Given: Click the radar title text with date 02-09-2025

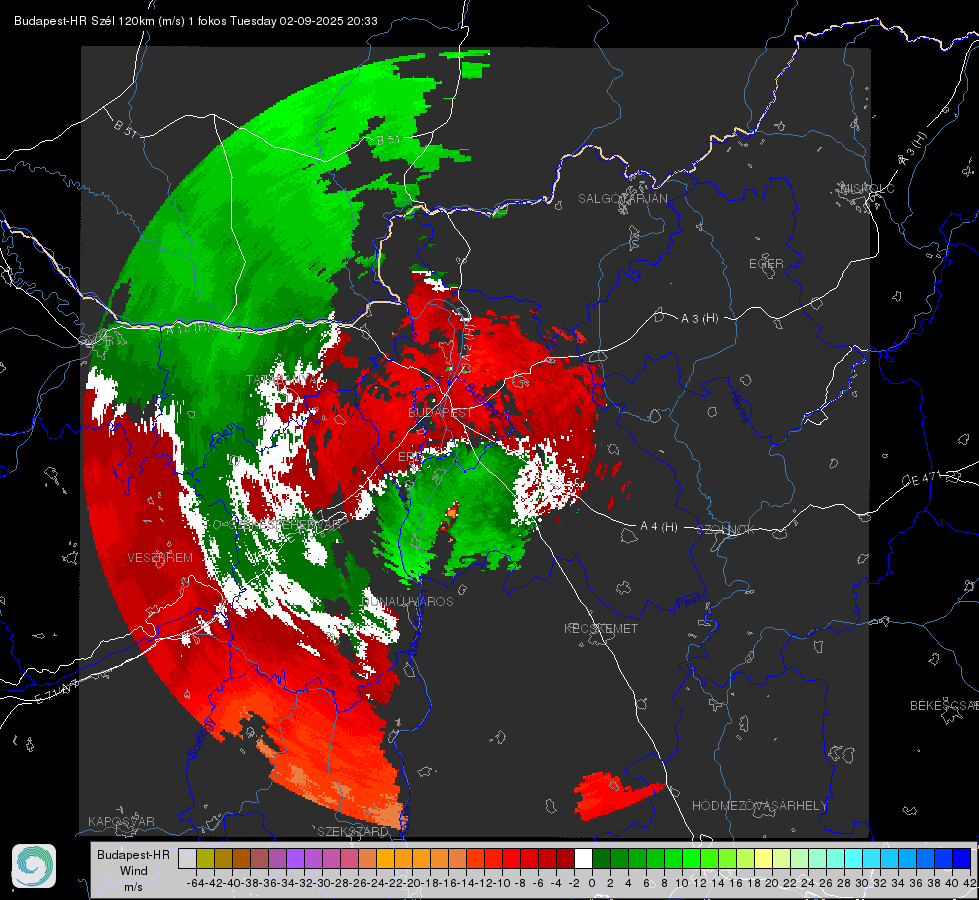Looking at the screenshot, I should (x=195, y=21).
